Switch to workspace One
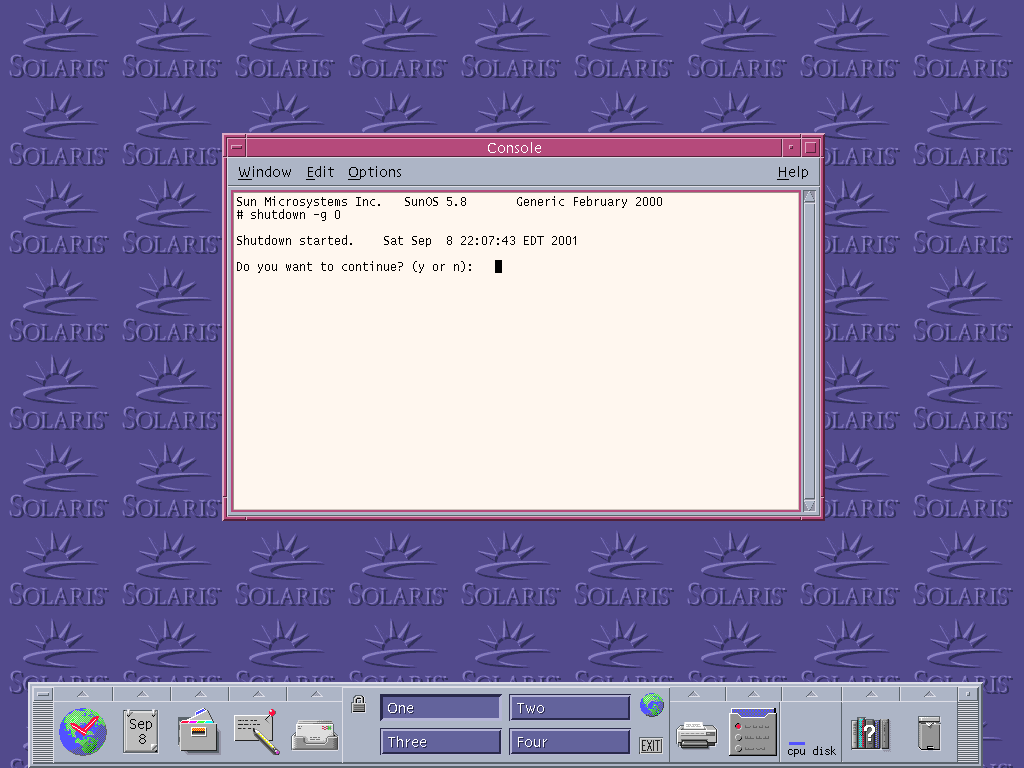The height and width of the screenshot is (768, 1024). [x=440, y=708]
